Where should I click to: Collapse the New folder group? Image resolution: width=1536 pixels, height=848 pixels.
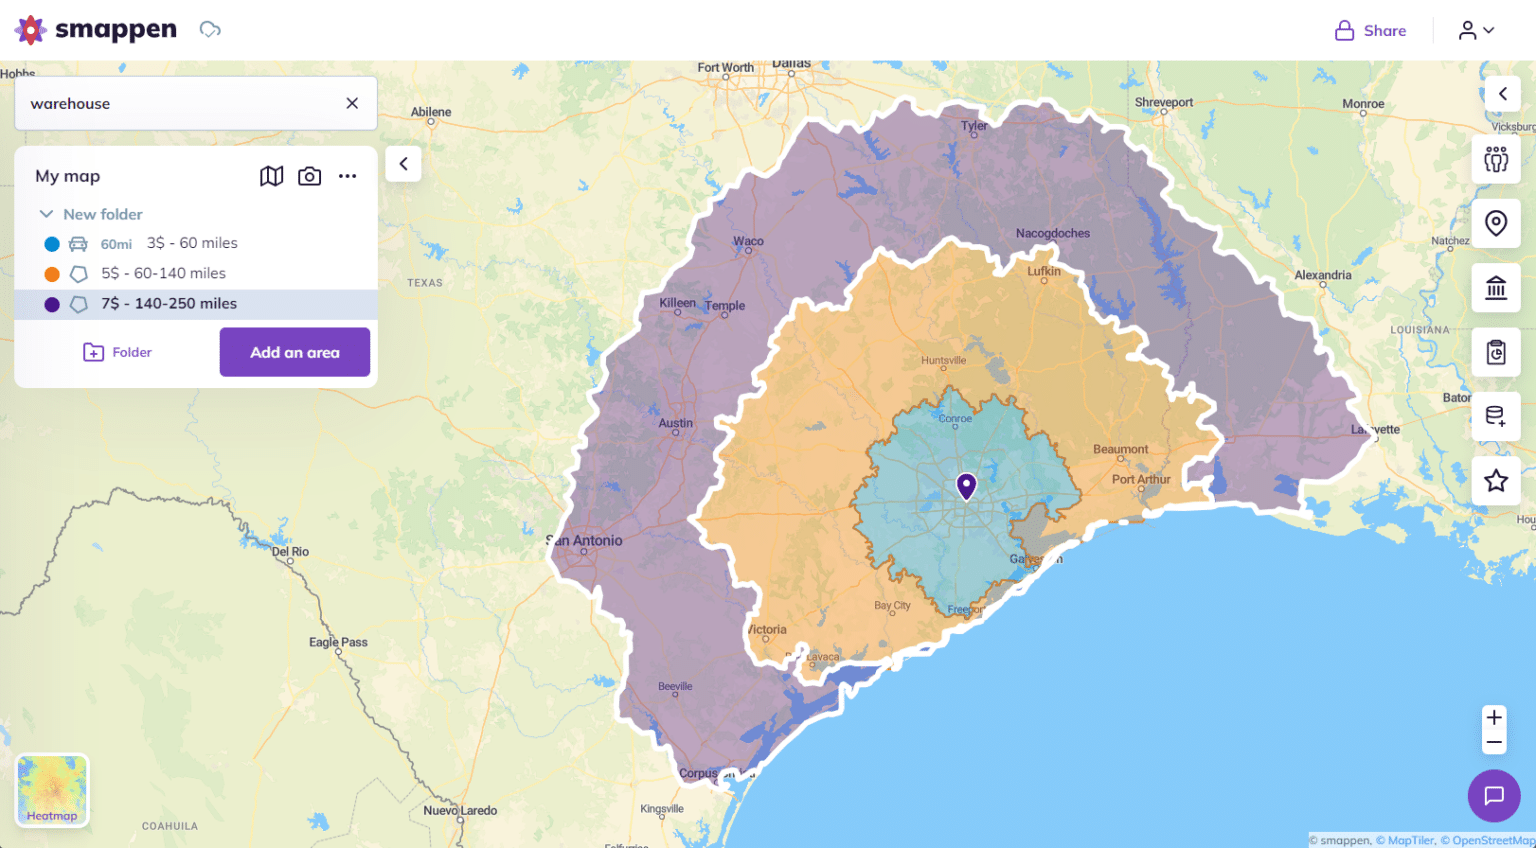pyautogui.click(x=46, y=214)
